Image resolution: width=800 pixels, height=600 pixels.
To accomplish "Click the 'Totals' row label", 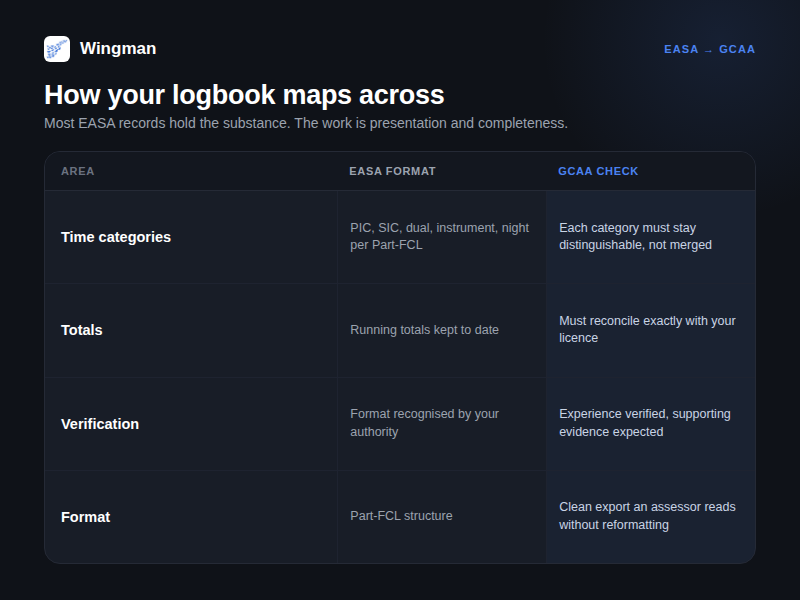I will coord(82,330).
